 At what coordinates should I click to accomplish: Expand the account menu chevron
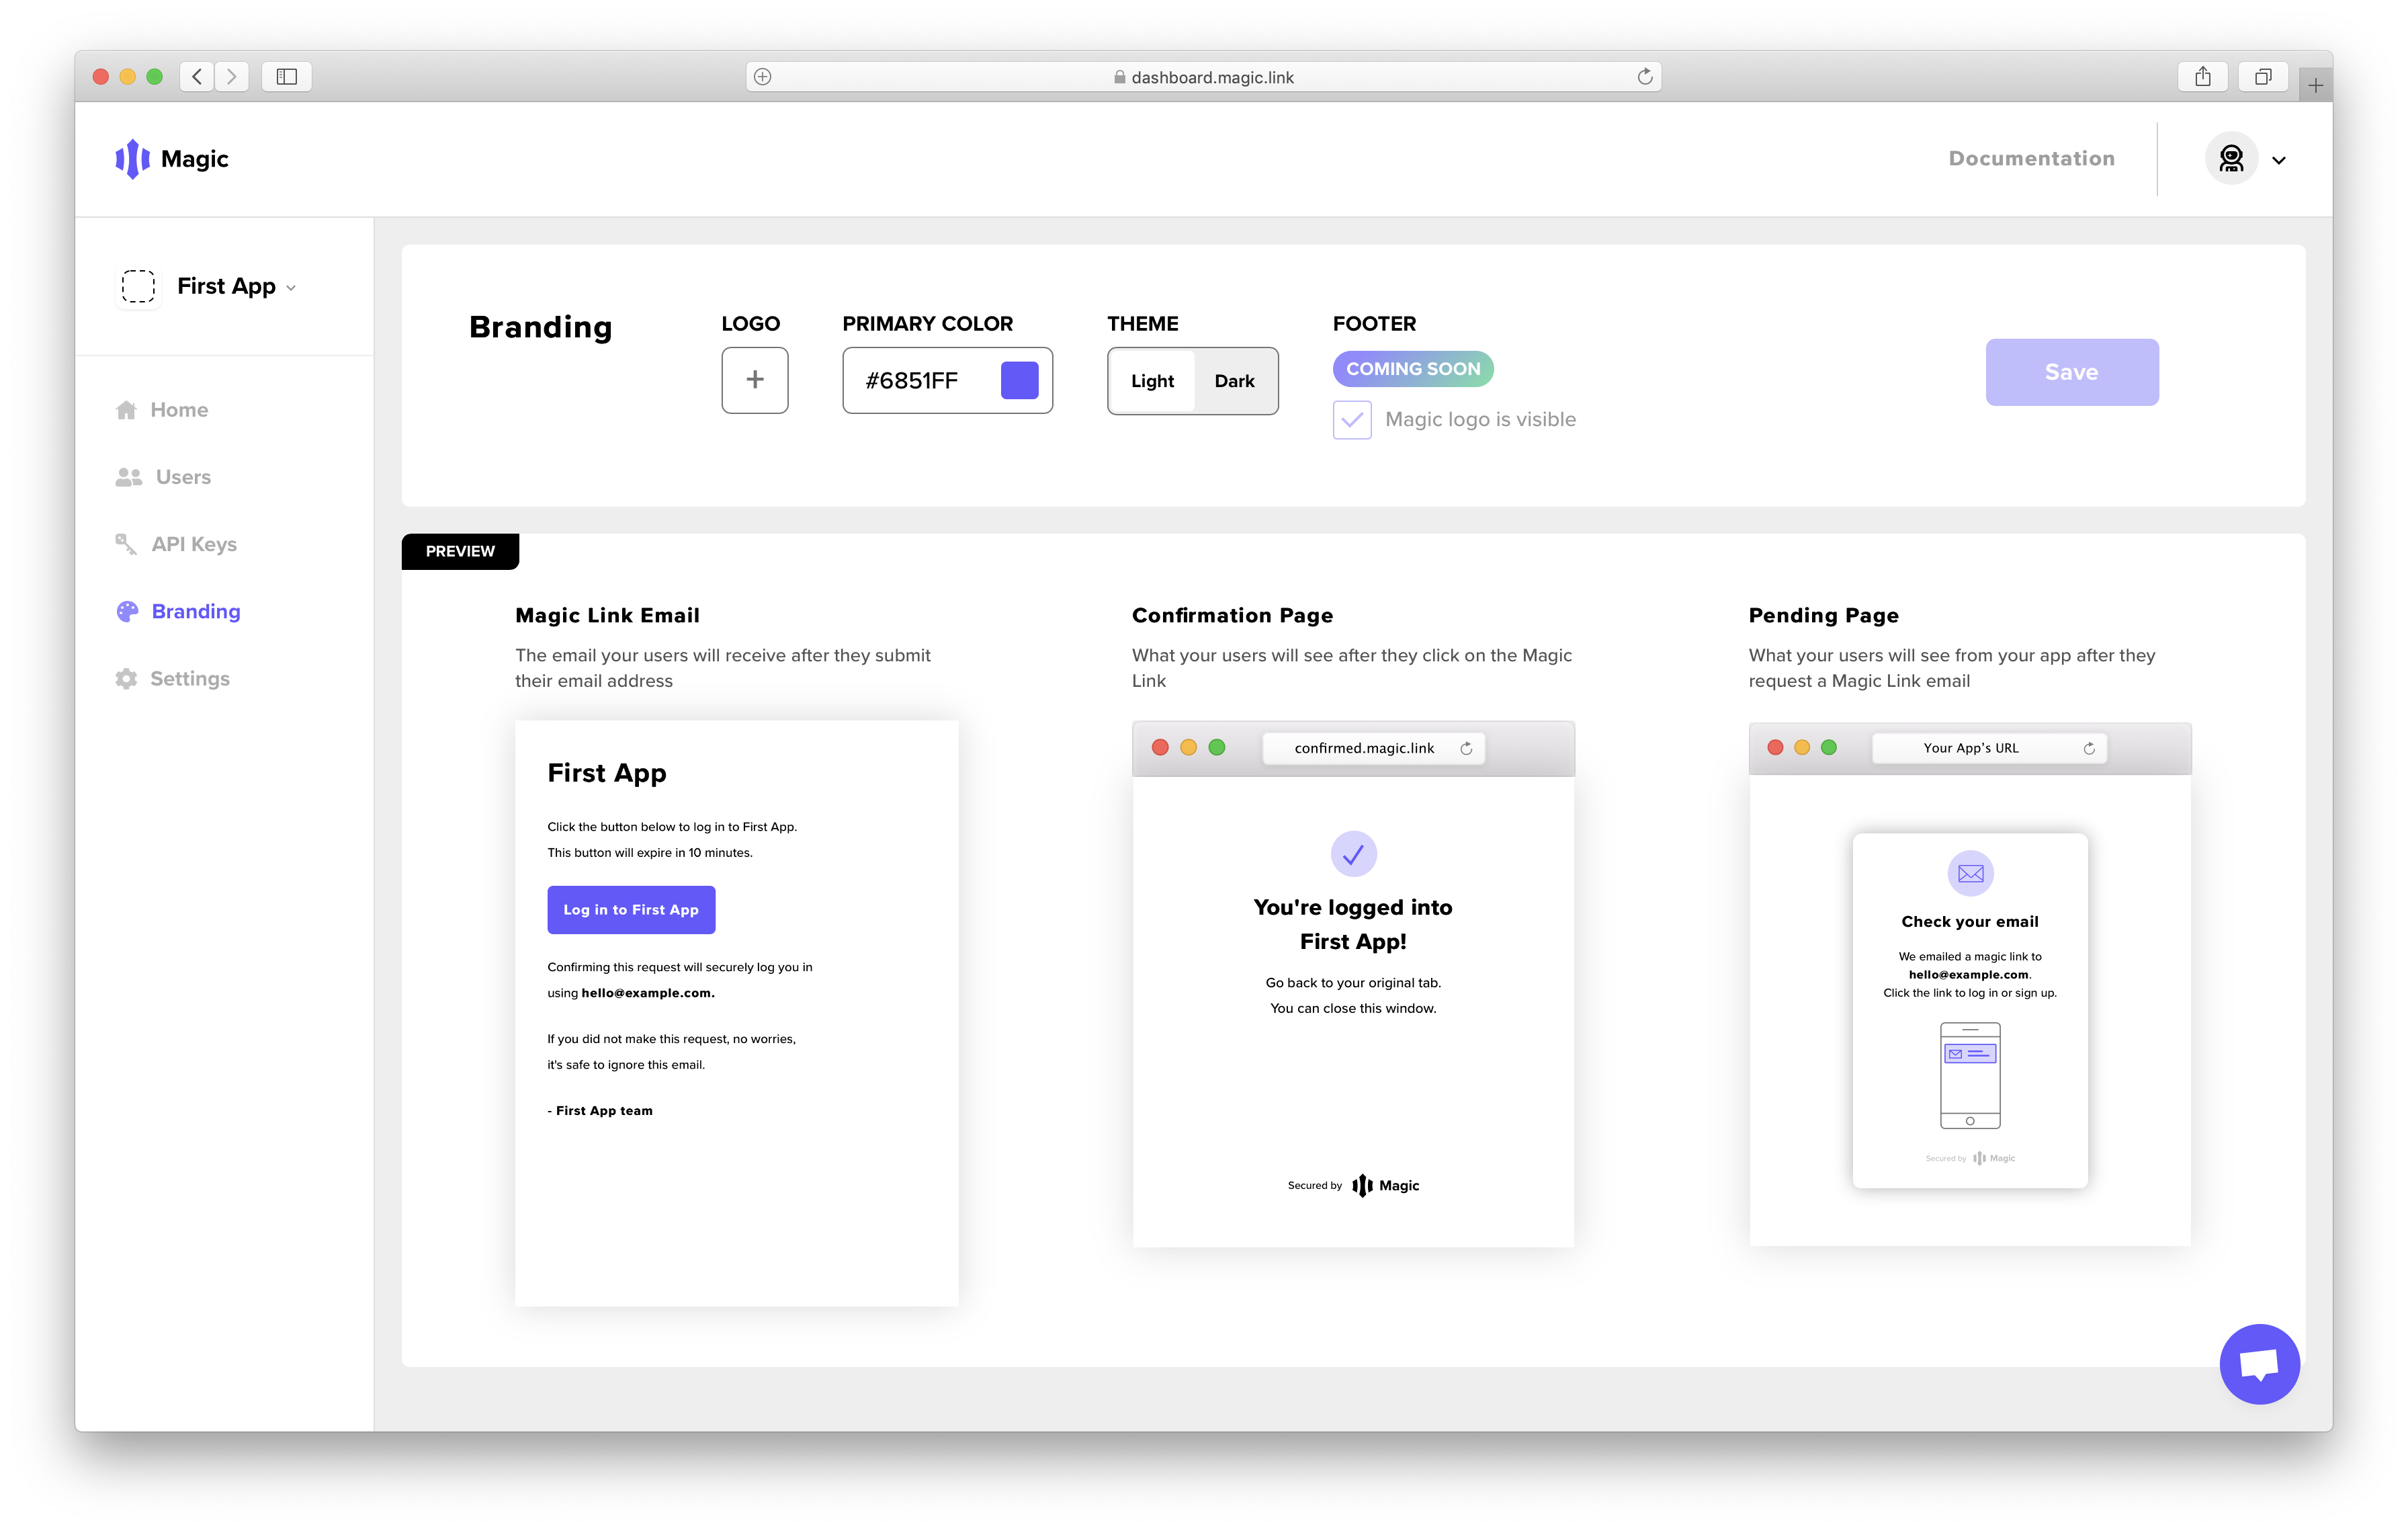click(x=2279, y=160)
